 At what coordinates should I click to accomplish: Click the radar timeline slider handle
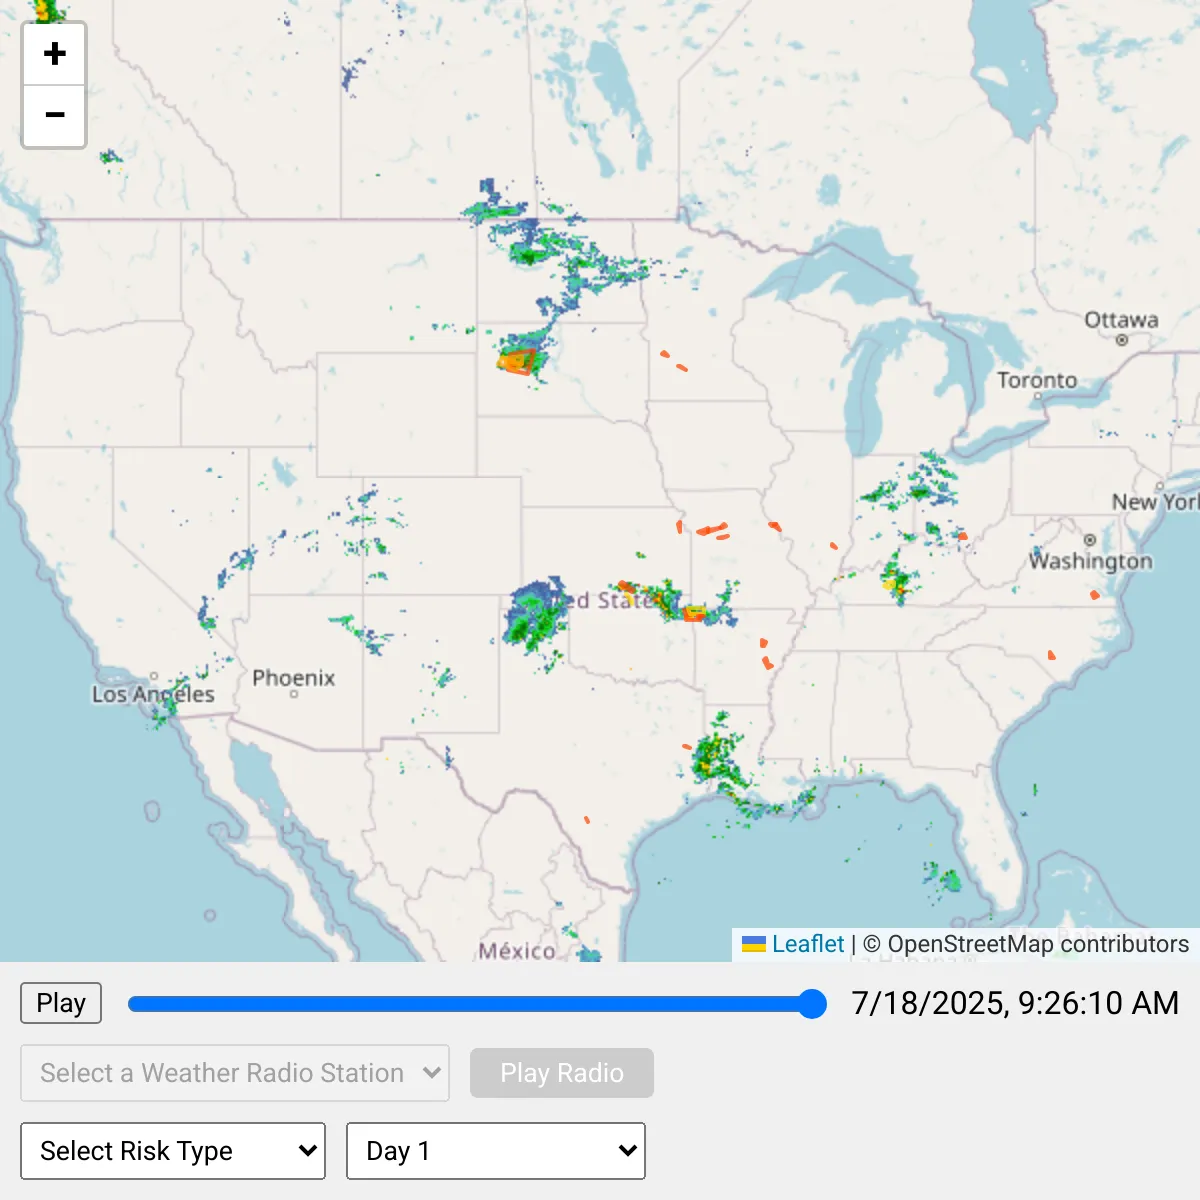pyautogui.click(x=813, y=1004)
